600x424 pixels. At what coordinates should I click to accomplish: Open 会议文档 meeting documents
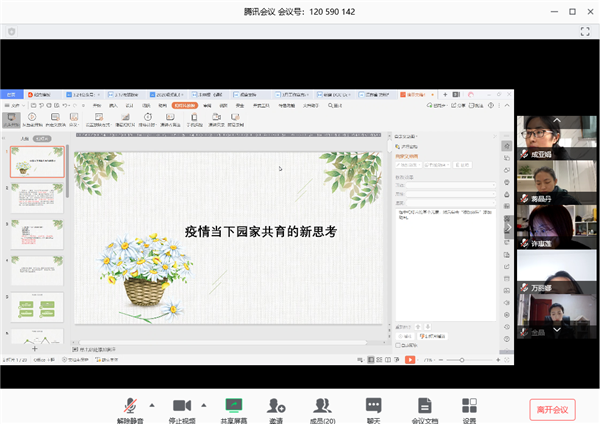425,405
